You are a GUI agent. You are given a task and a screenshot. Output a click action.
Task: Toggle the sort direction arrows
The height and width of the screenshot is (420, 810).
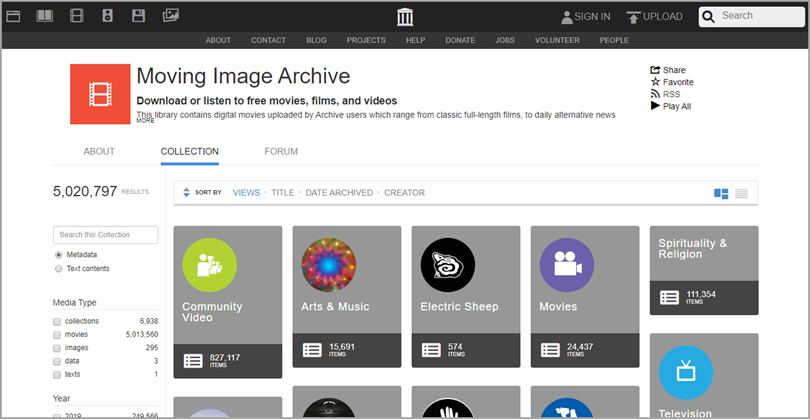[x=186, y=192]
